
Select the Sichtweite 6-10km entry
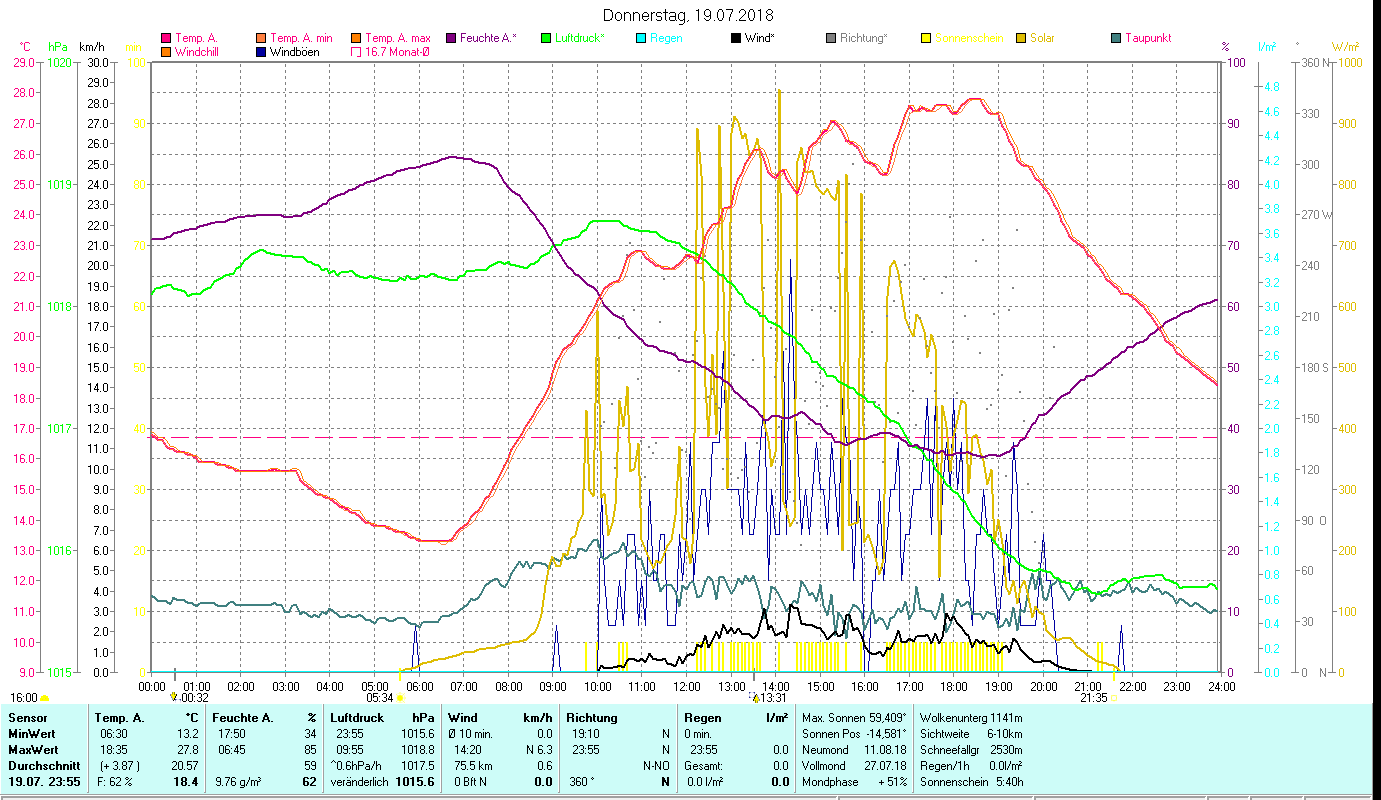click(971, 734)
